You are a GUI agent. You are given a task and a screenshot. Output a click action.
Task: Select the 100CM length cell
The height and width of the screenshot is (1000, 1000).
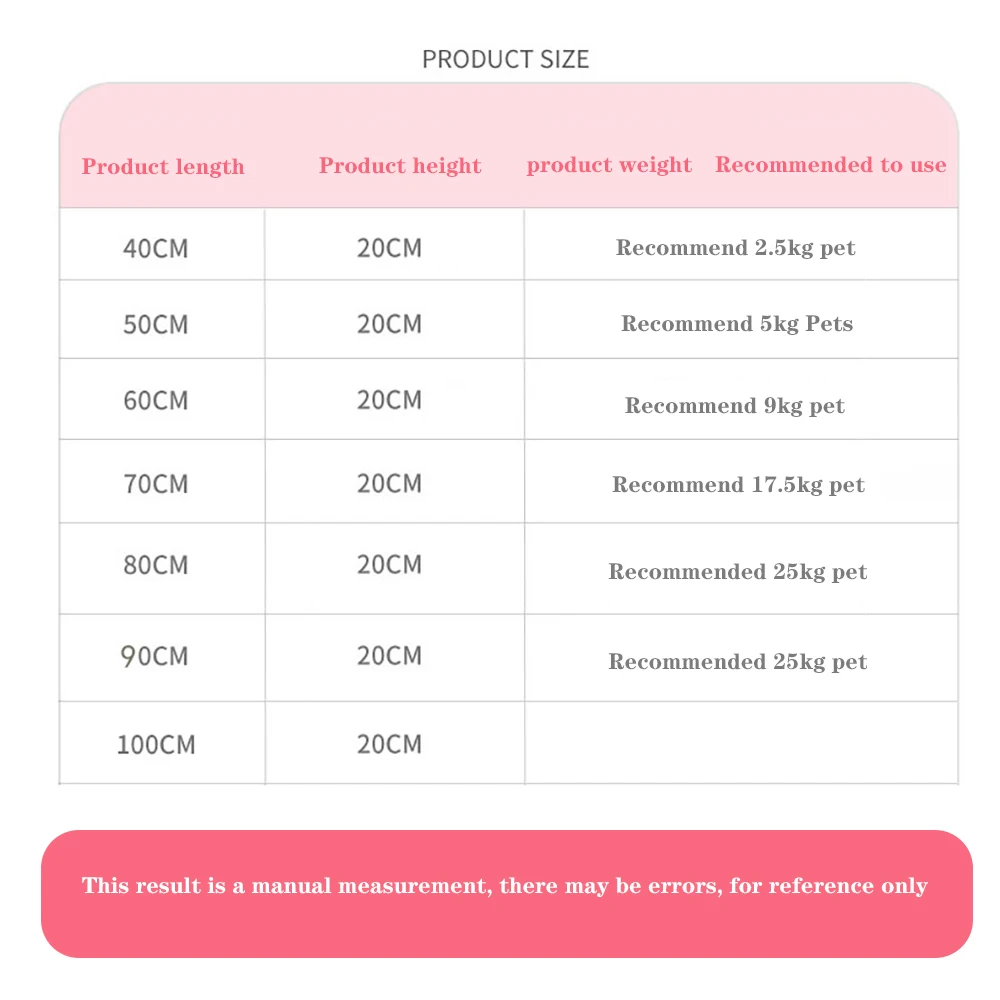coord(156,745)
